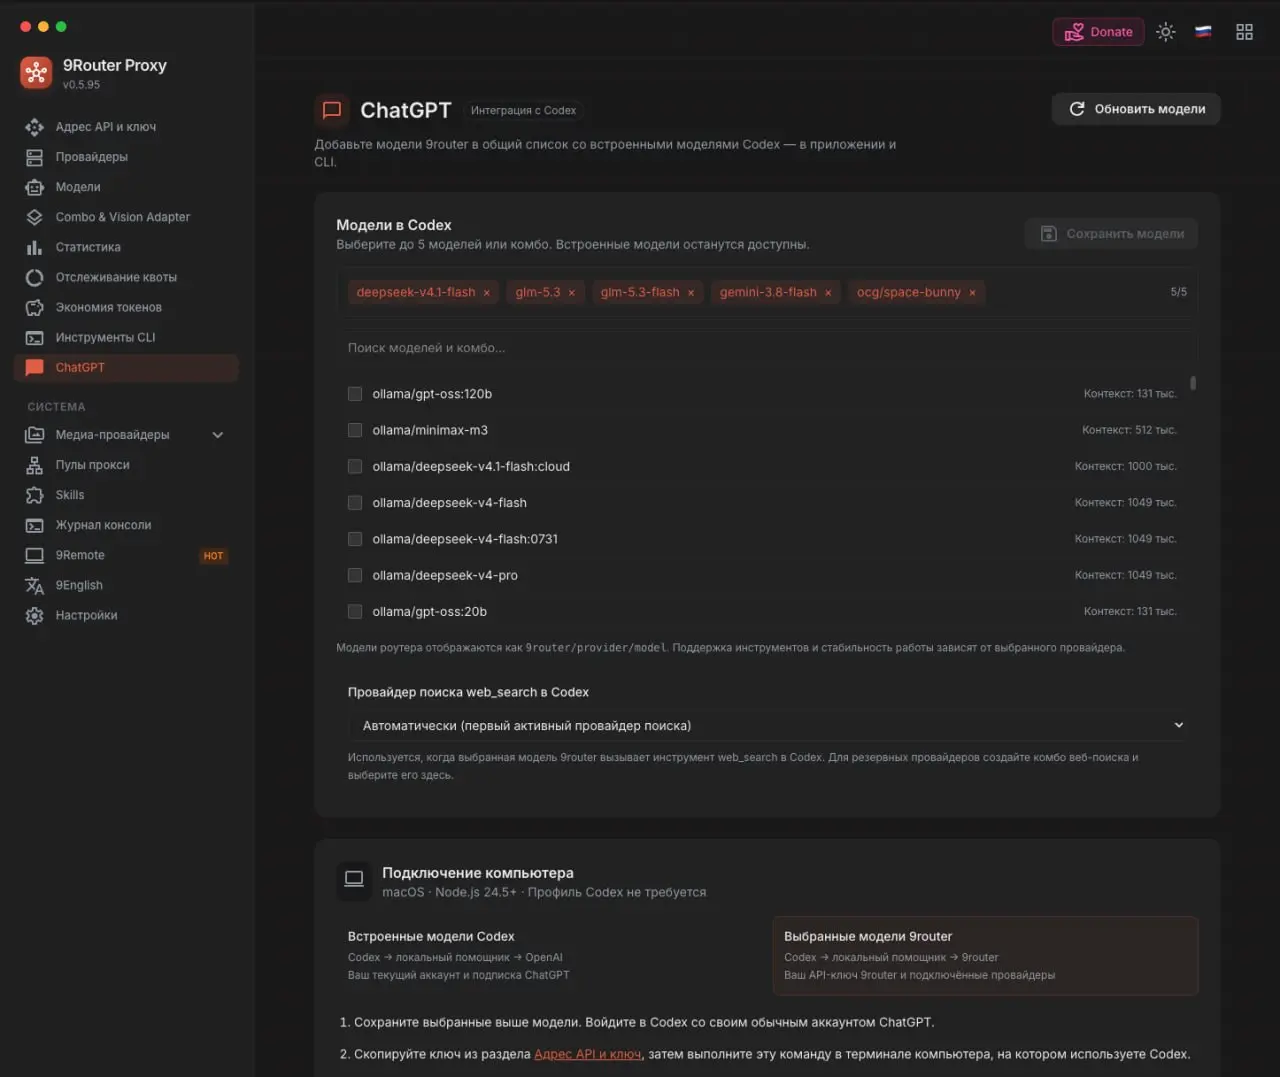Open the Статистика bar chart icon

(35, 247)
